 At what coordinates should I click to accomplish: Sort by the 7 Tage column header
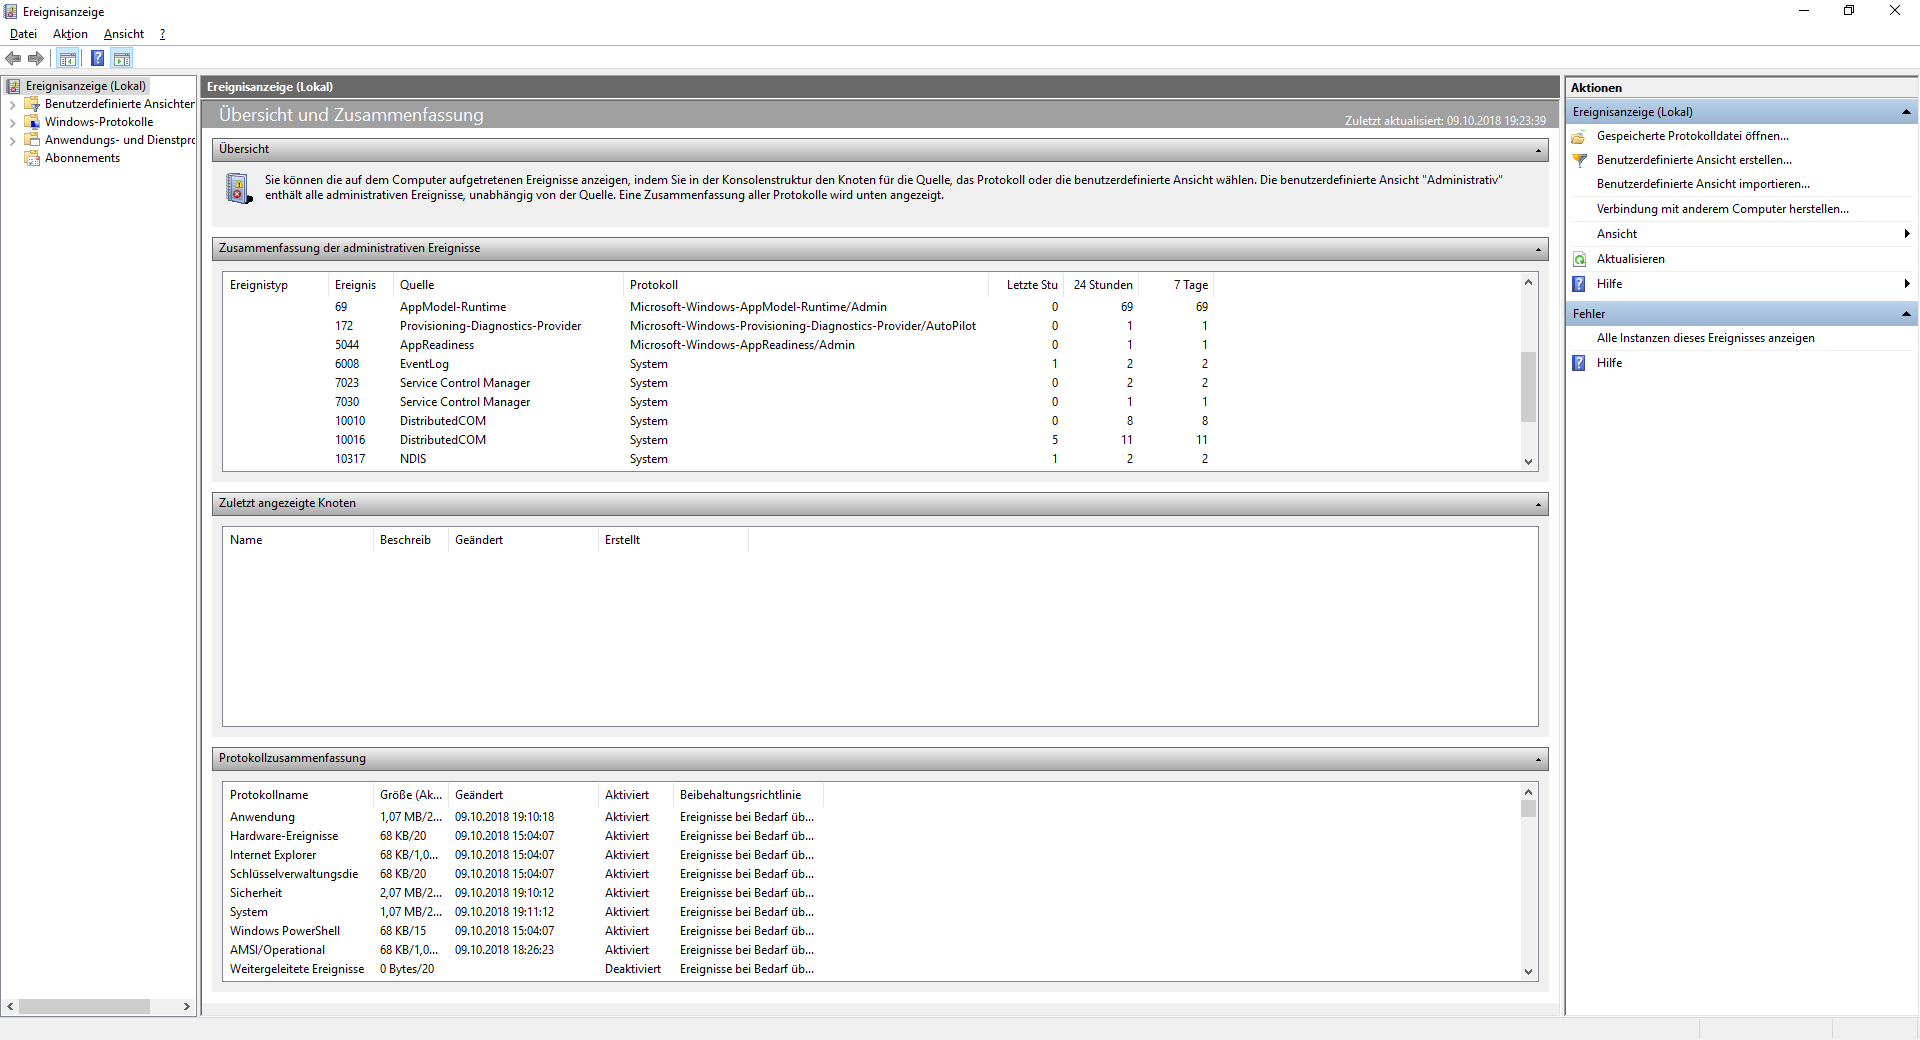(1177, 285)
